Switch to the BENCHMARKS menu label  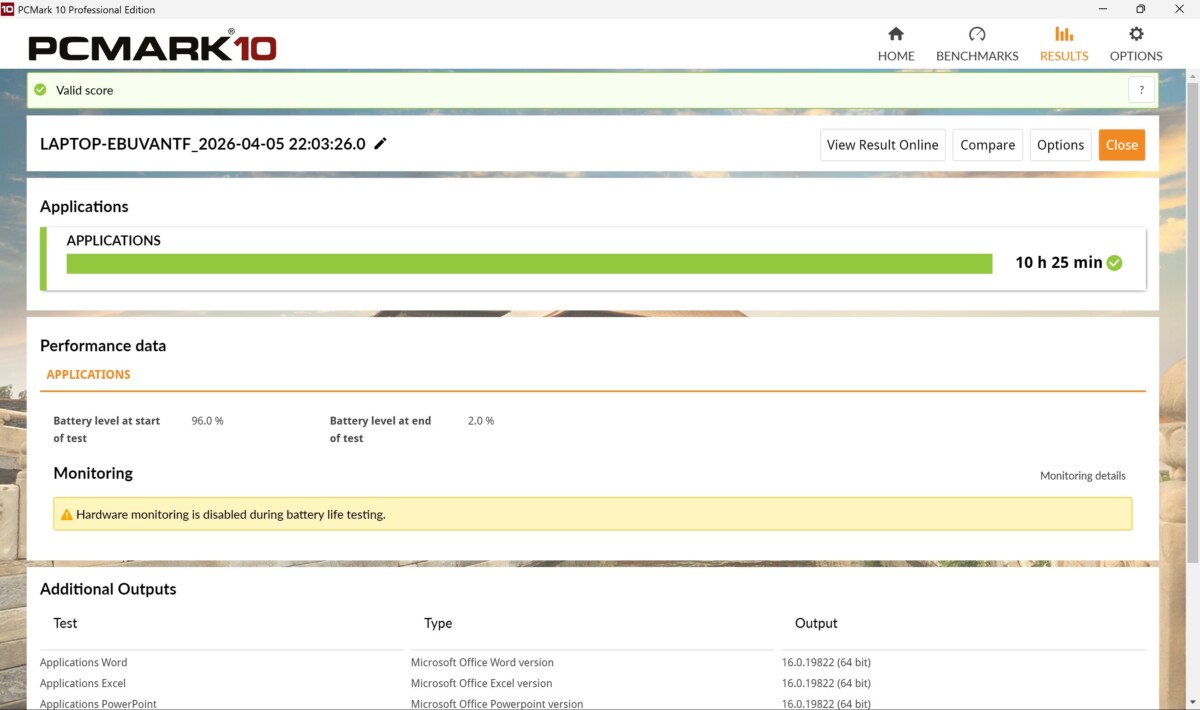coord(977,56)
